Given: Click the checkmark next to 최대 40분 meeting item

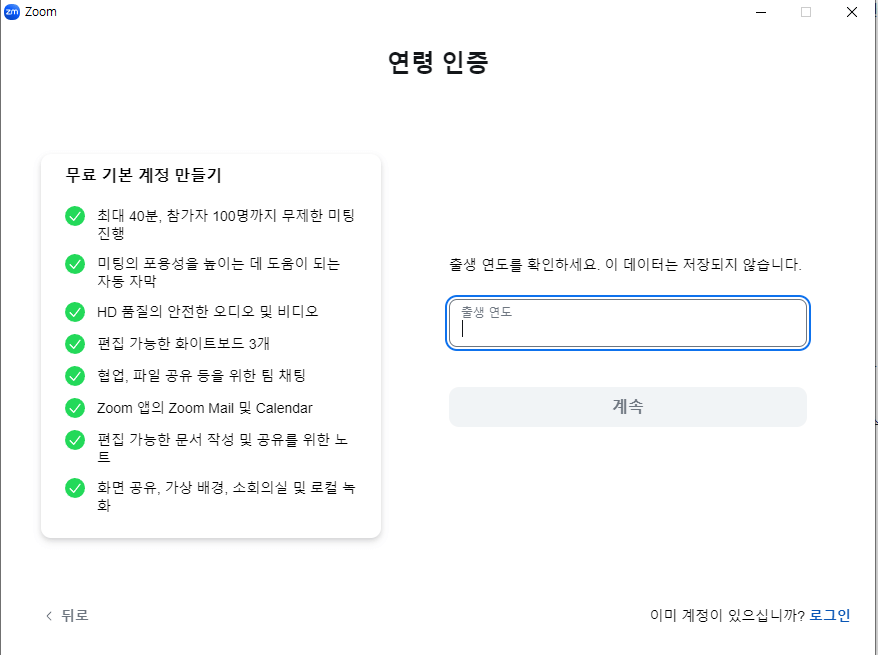Looking at the screenshot, I should (74, 216).
